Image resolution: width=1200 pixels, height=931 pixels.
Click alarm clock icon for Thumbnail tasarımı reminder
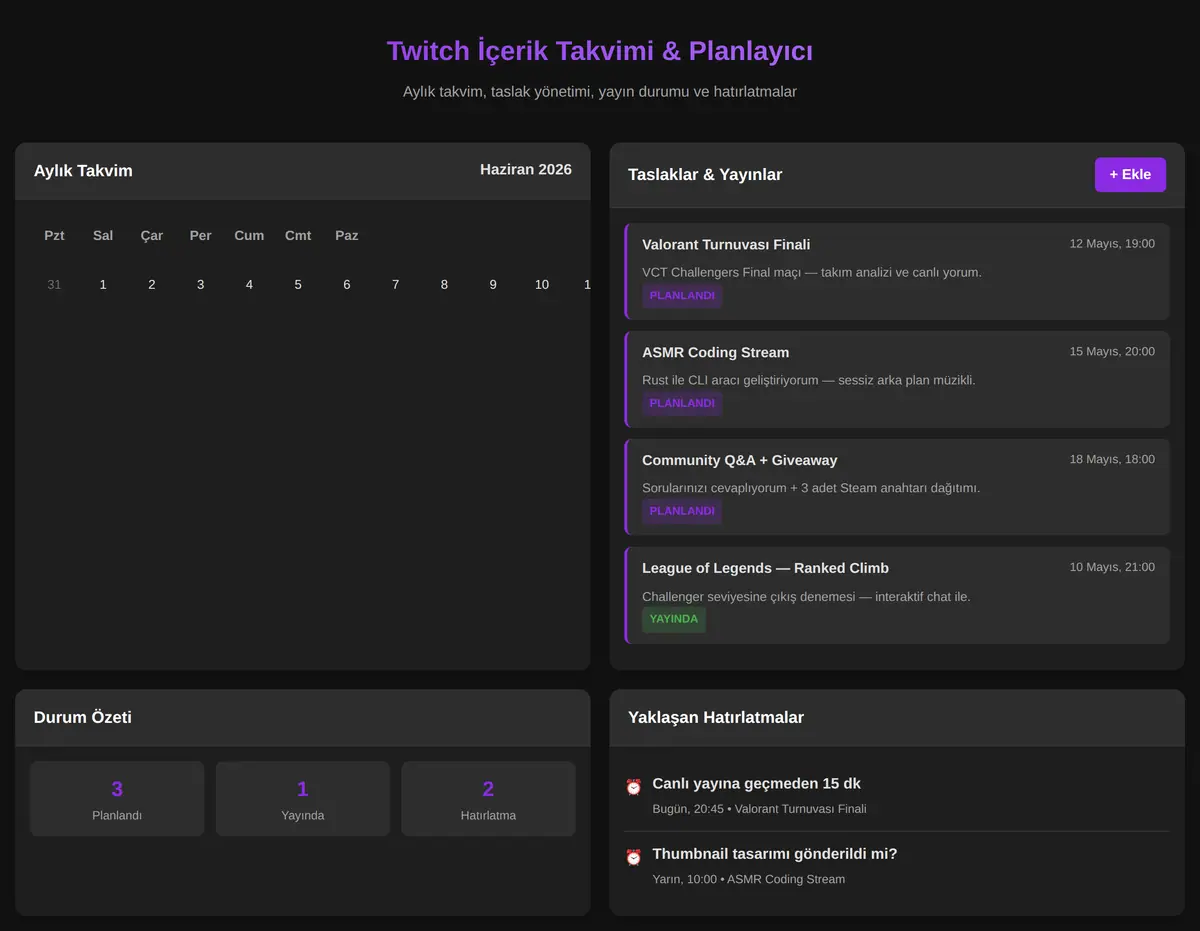(x=633, y=857)
